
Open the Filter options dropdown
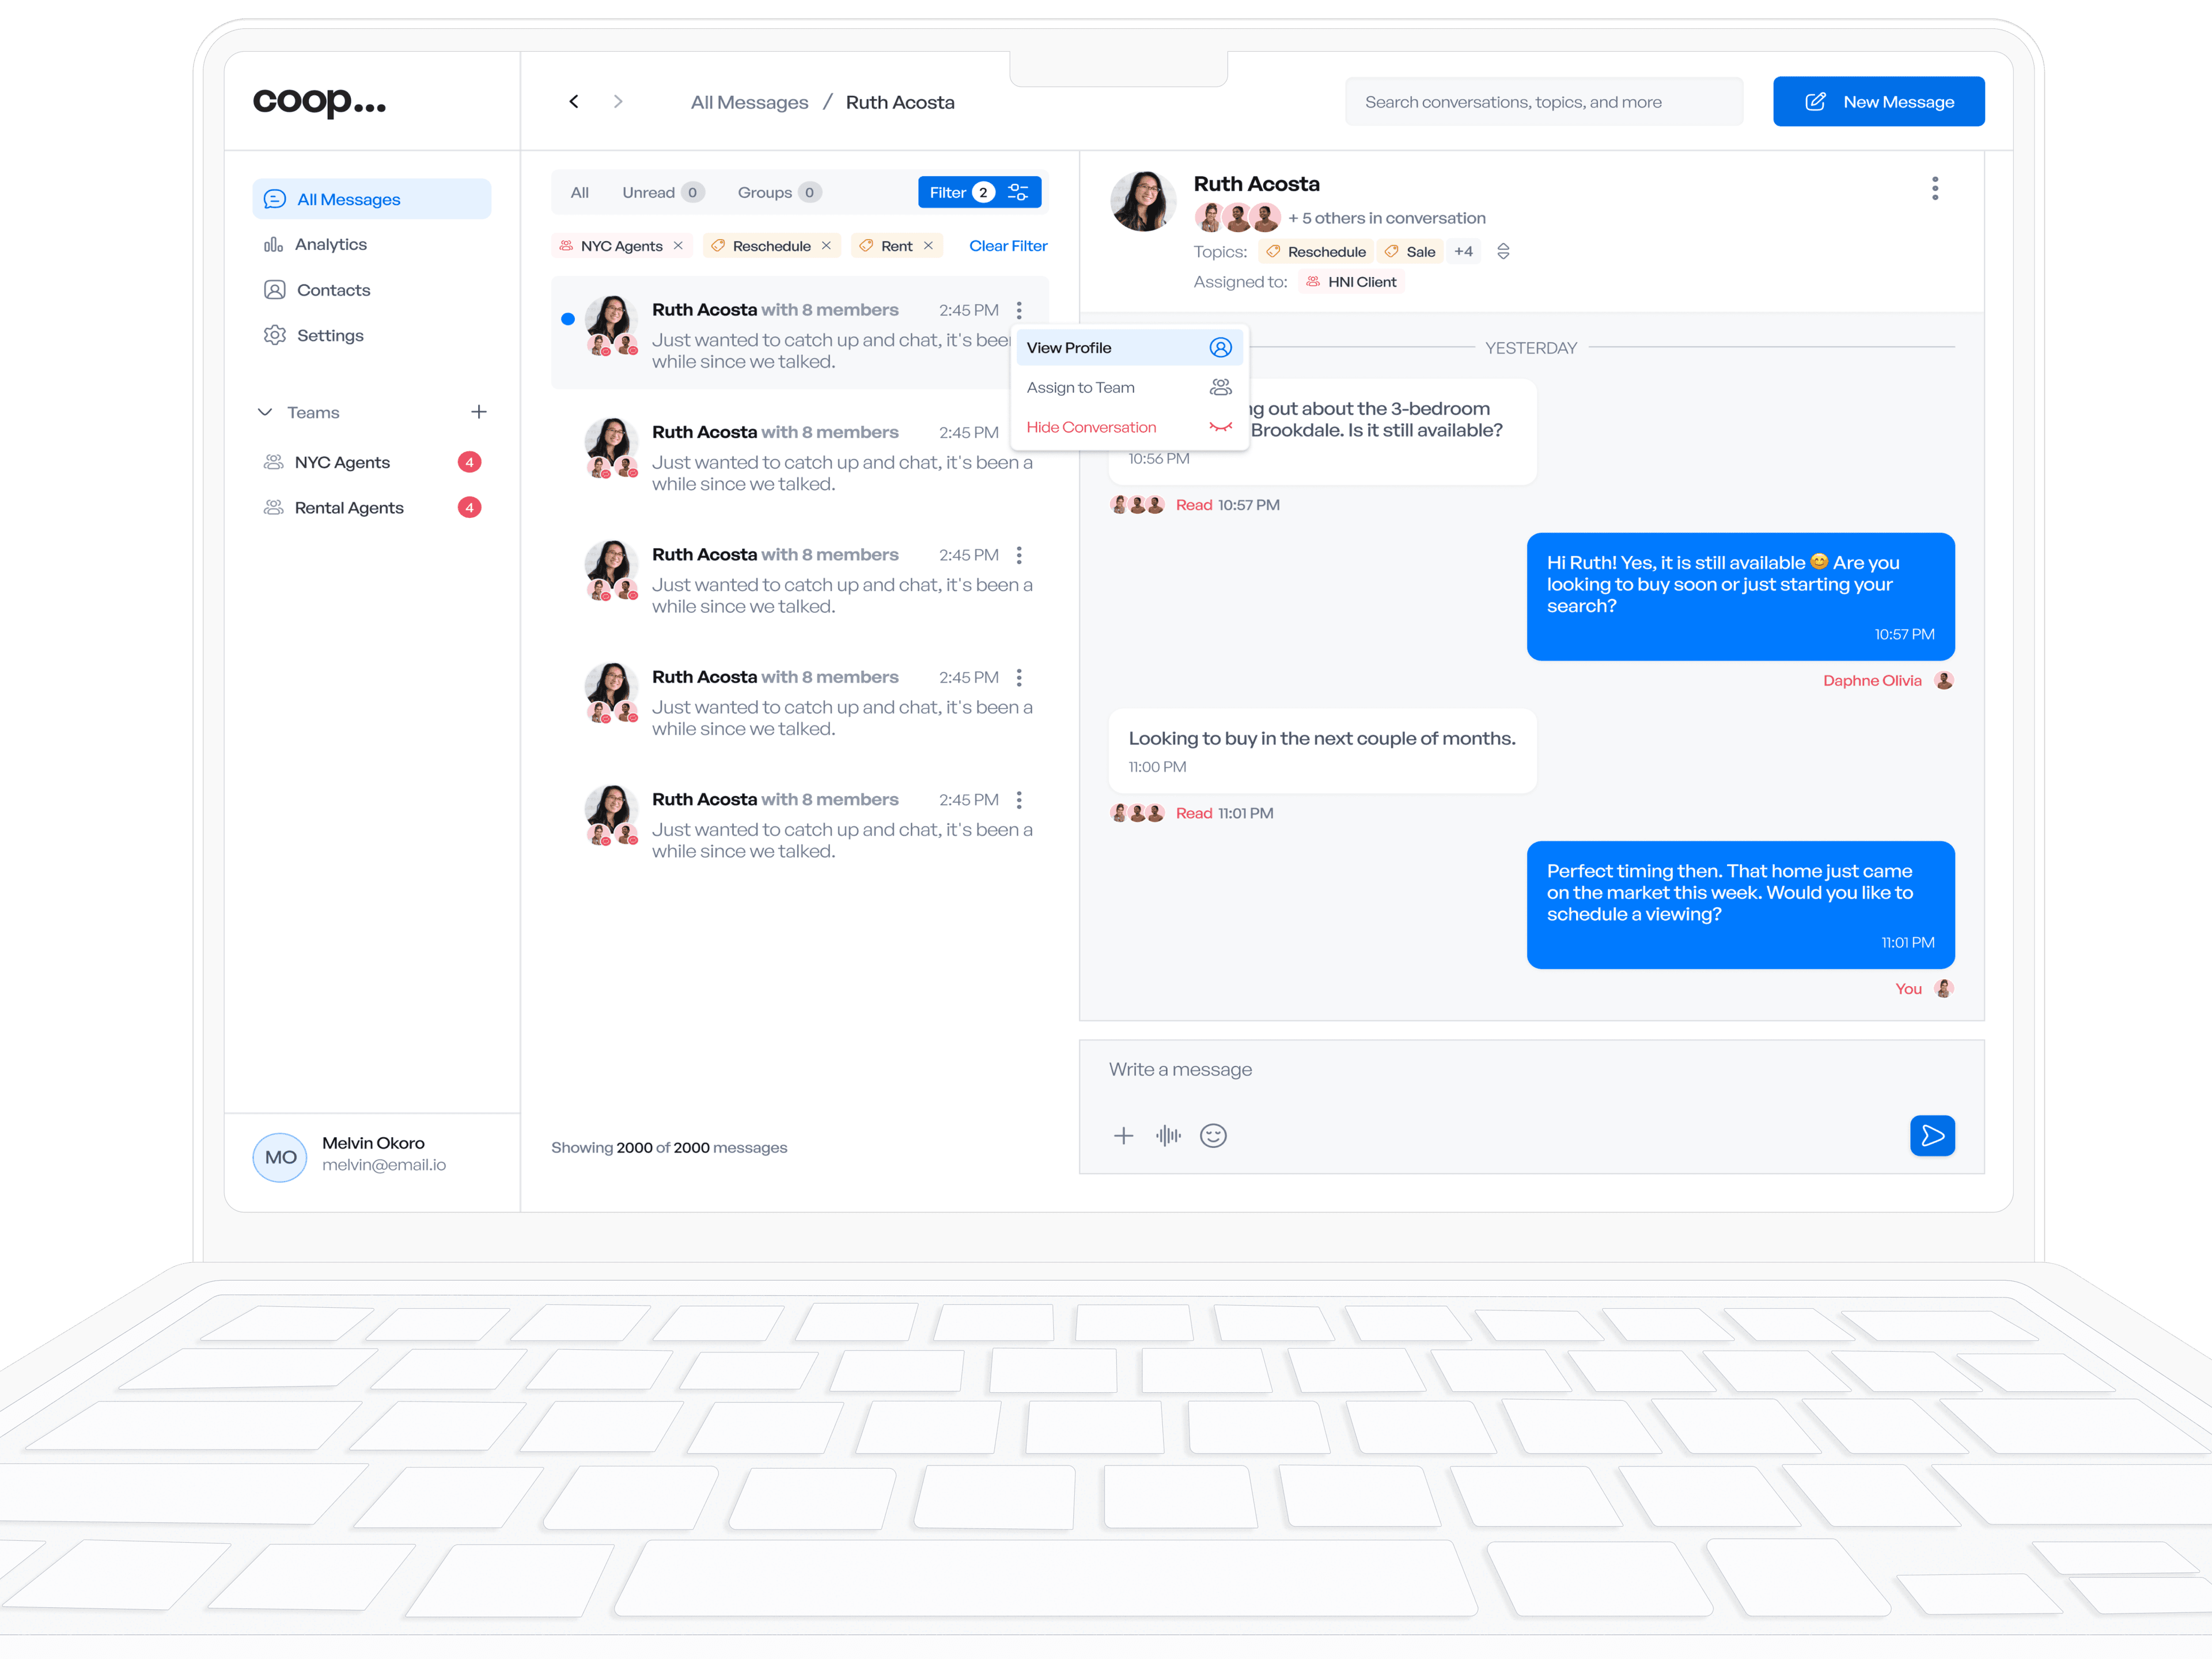979,192
